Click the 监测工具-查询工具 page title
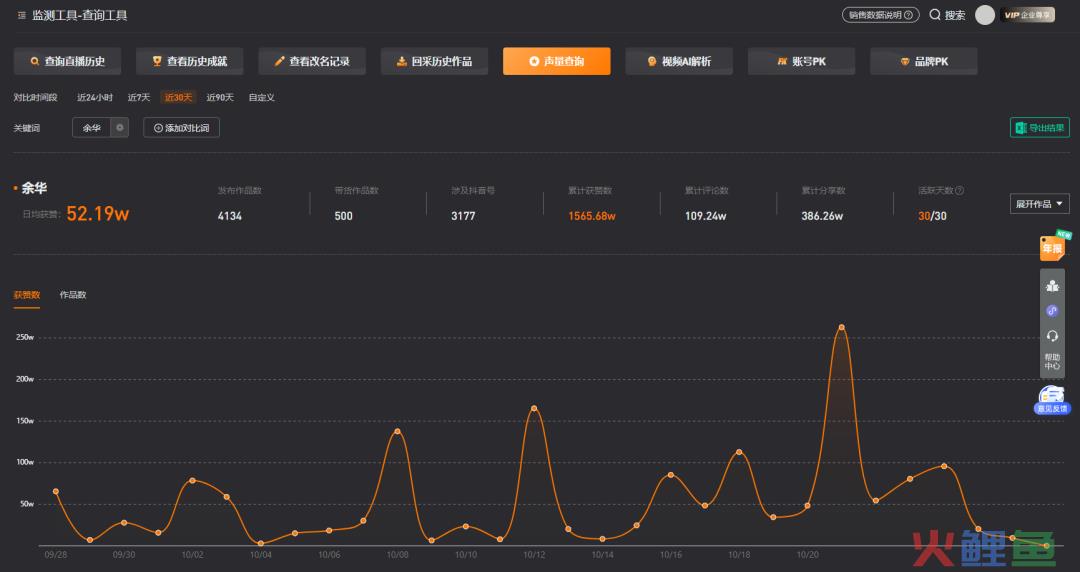 point(80,15)
